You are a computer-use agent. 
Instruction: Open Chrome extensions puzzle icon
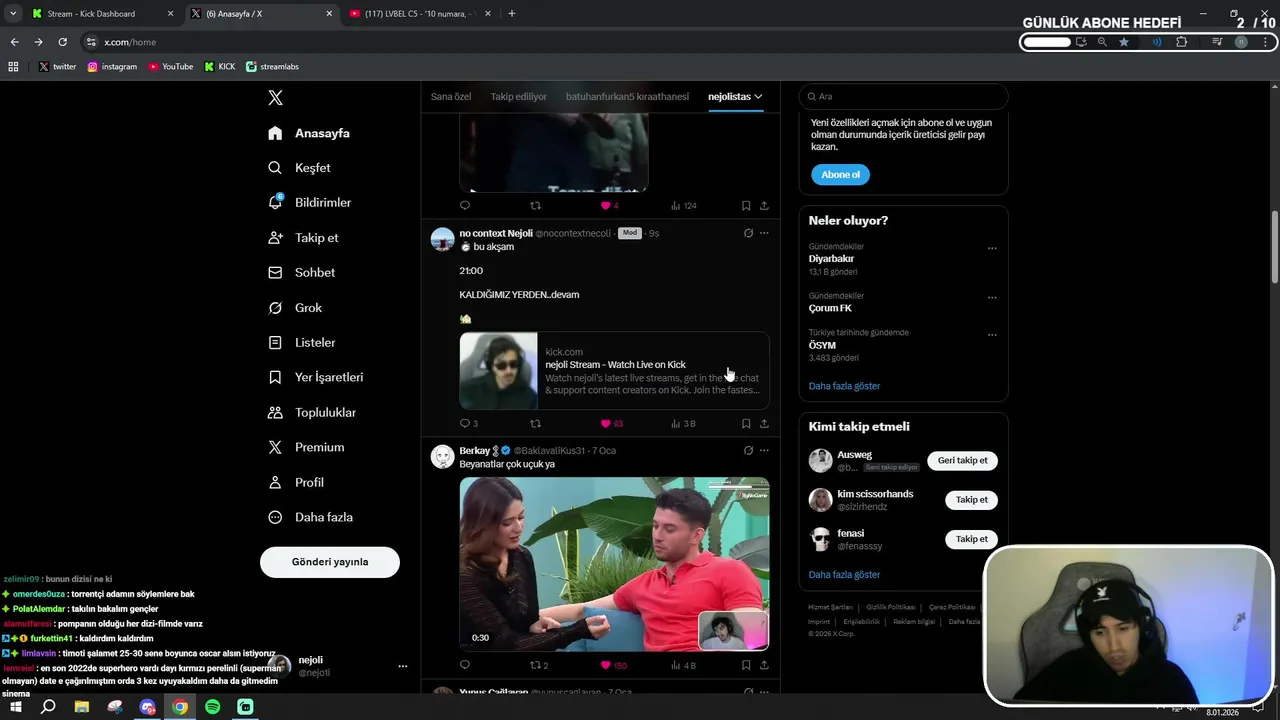coord(1182,42)
